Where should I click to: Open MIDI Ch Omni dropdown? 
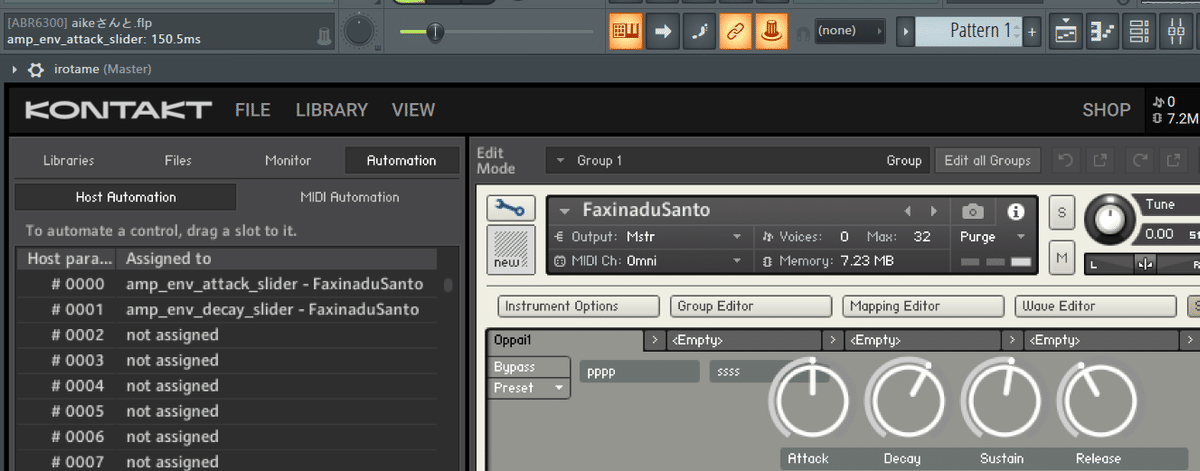648,261
